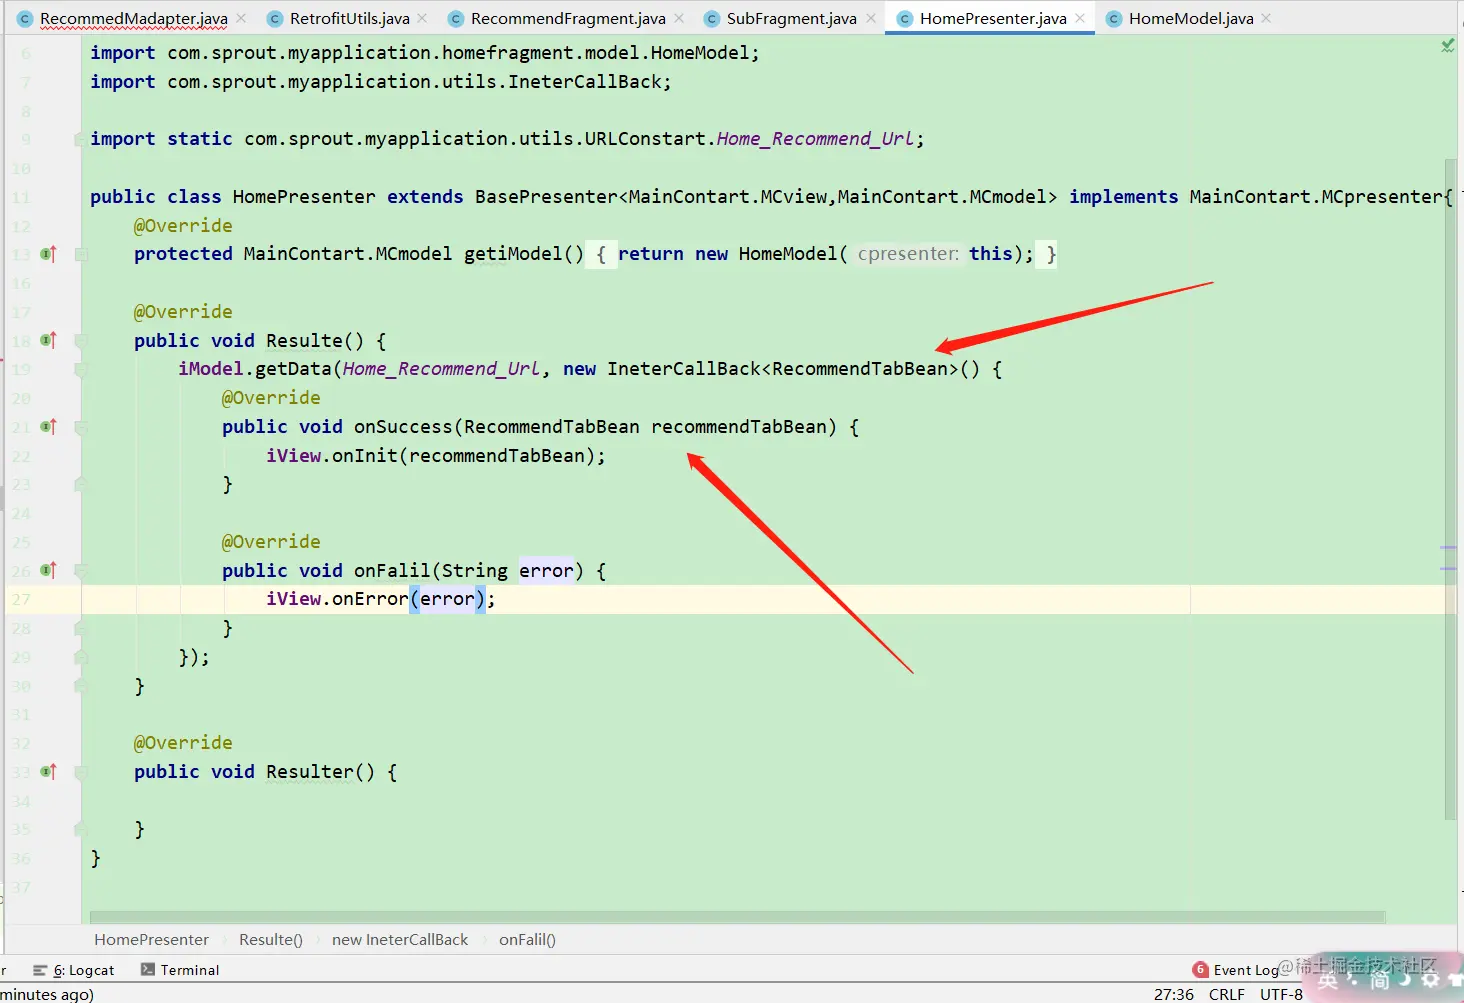Click class icon on HomePresenter.java tab
The image size is (1464, 1003).
coord(905,19)
